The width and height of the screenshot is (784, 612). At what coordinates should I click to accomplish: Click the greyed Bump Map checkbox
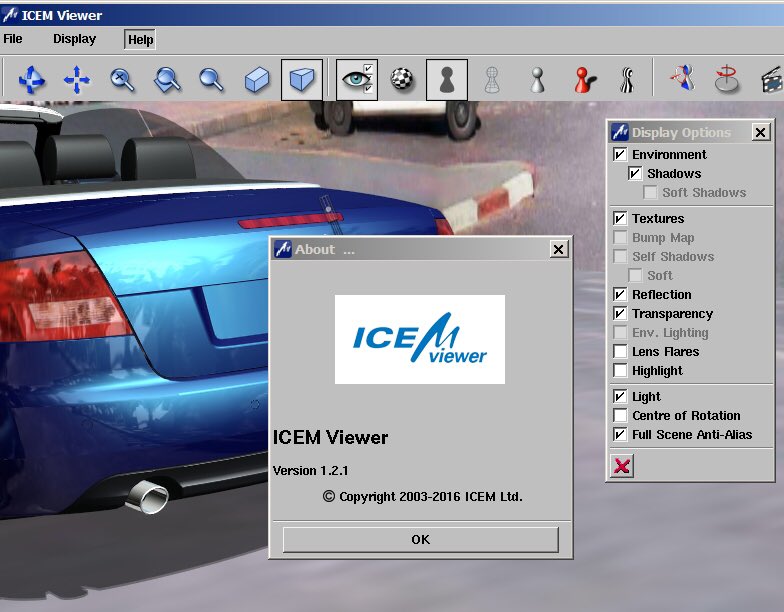point(620,237)
